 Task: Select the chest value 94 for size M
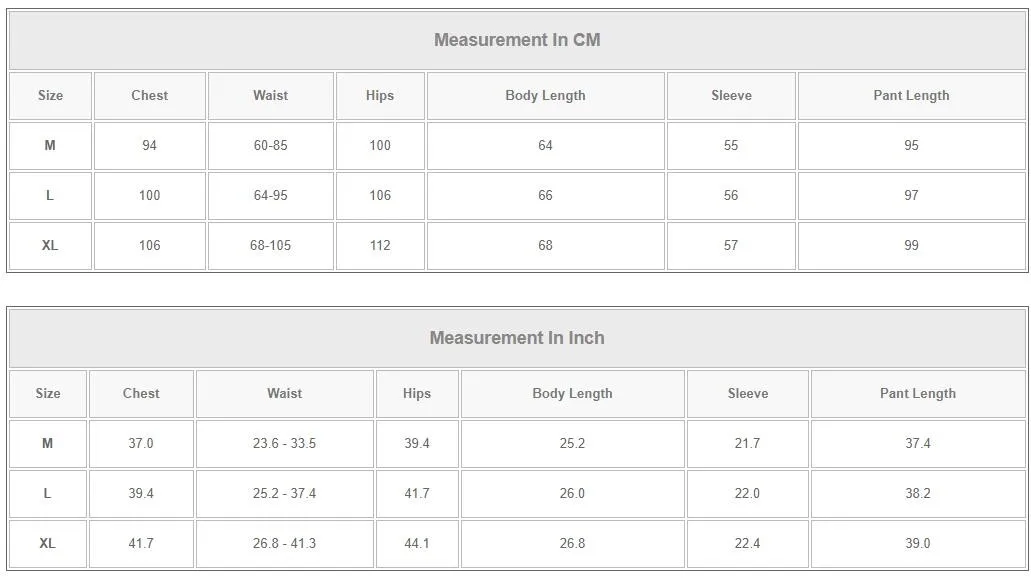tap(149, 146)
